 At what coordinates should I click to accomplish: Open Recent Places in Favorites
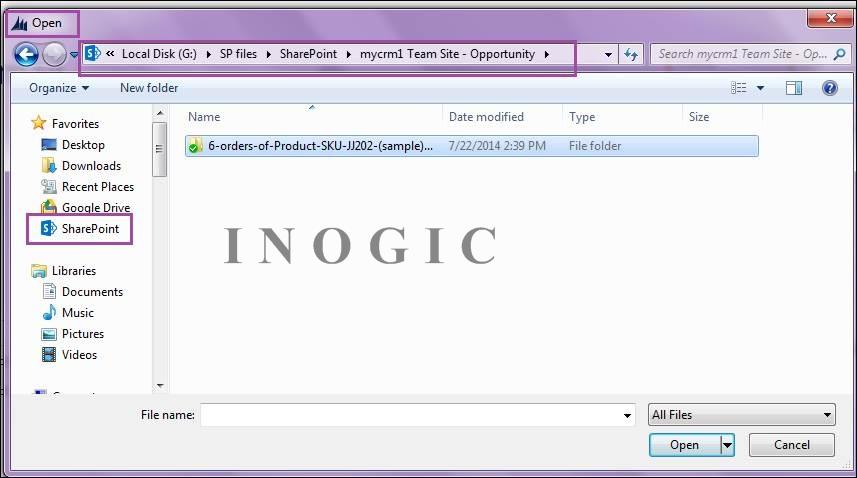pos(98,187)
